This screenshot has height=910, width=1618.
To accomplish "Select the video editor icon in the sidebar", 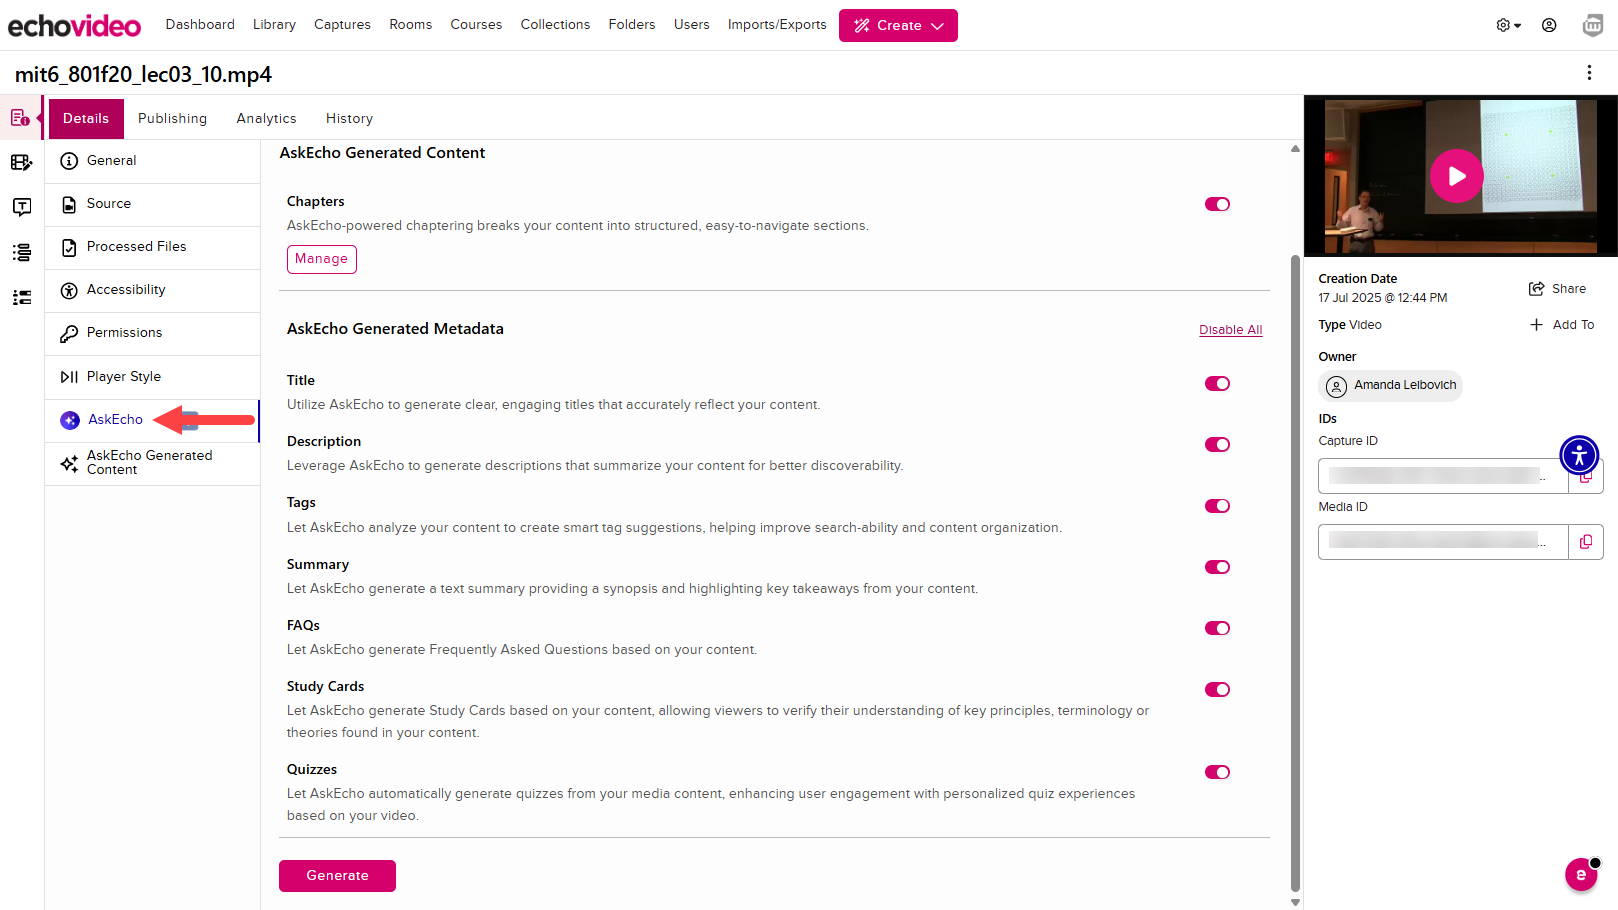I will (x=21, y=162).
